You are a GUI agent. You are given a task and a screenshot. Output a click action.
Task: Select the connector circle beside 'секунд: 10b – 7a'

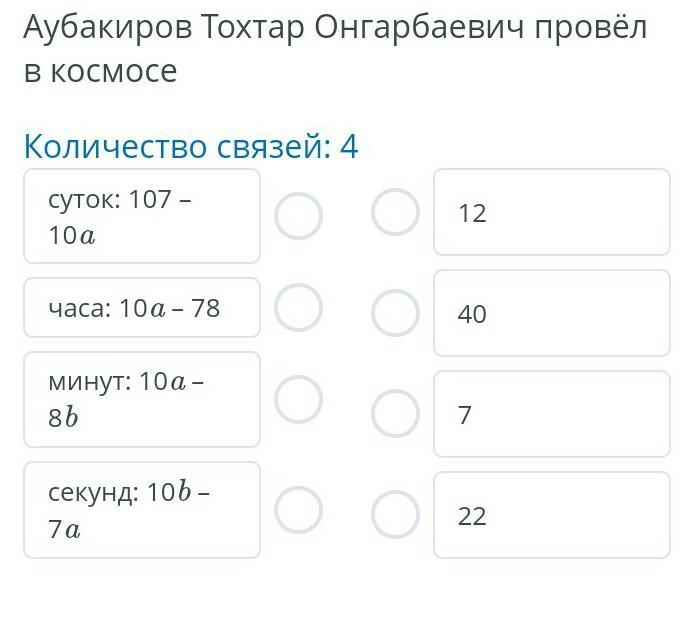click(x=298, y=510)
